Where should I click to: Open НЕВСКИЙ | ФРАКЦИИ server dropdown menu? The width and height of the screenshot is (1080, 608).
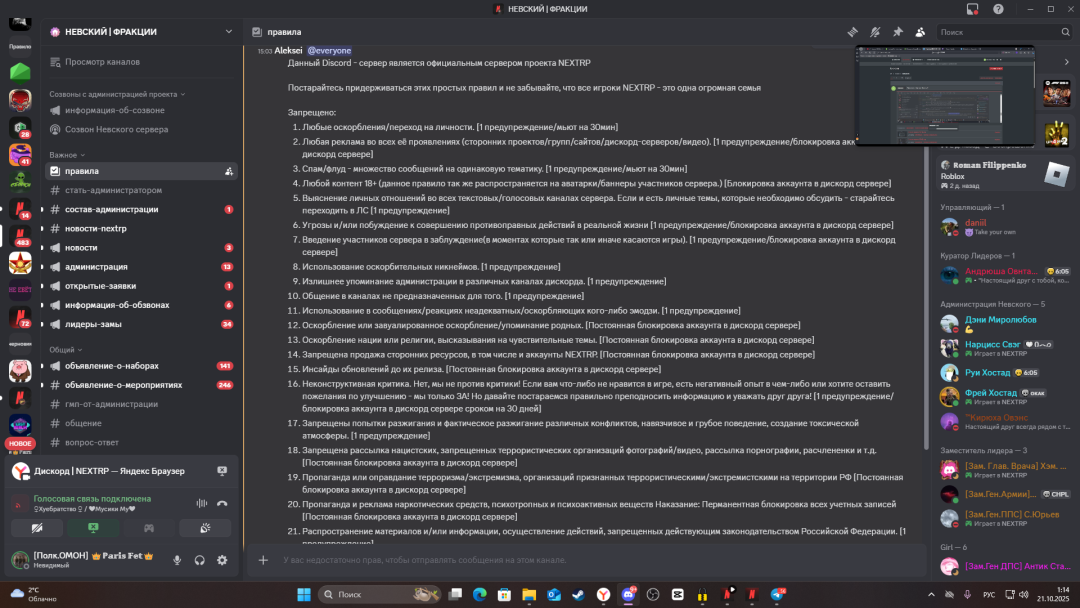coord(140,32)
